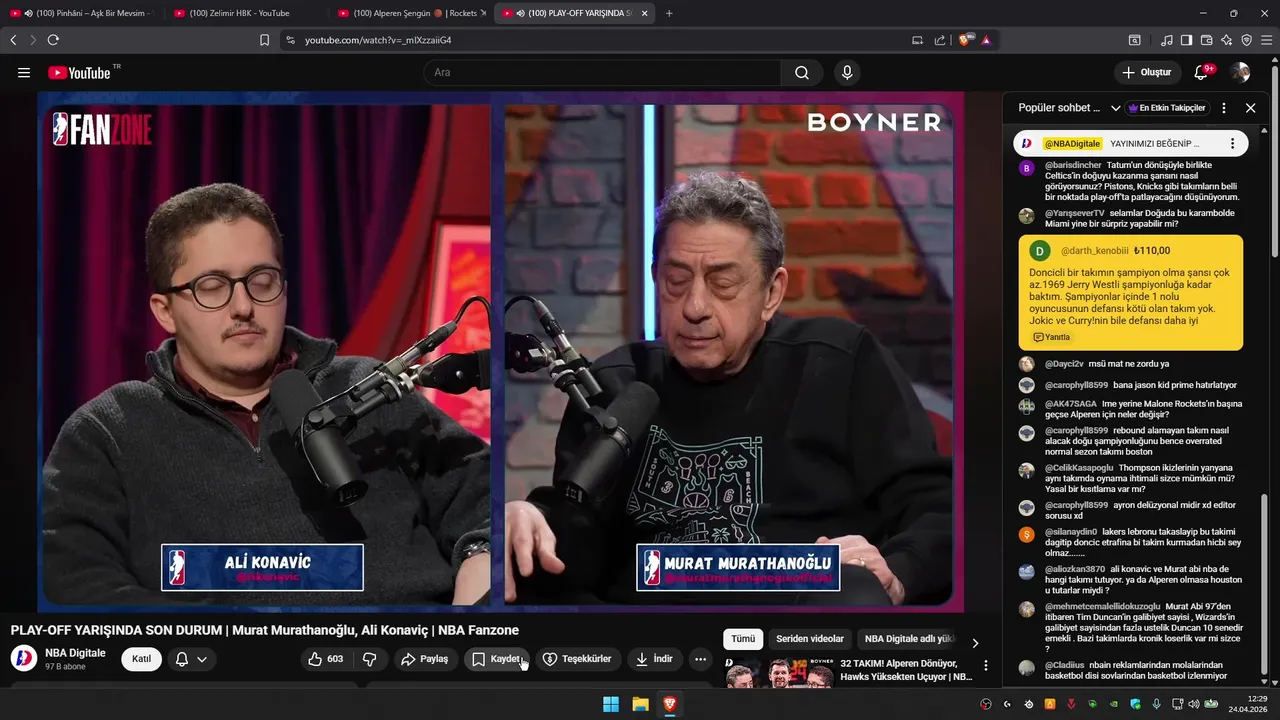Click the Katıl membership button

pyautogui.click(x=141, y=659)
